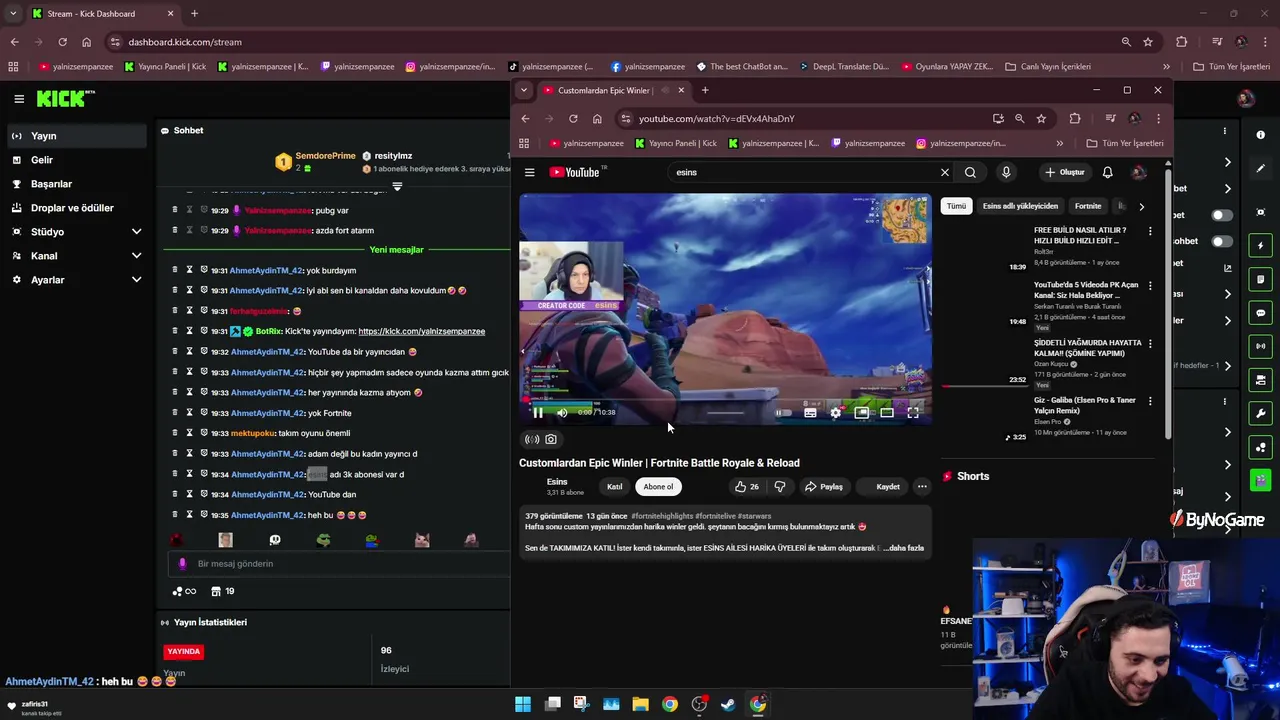Open YouTube player settings gear
The width and height of the screenshot is (1280, 720).
pyautogui.click(x=836, y=412)
